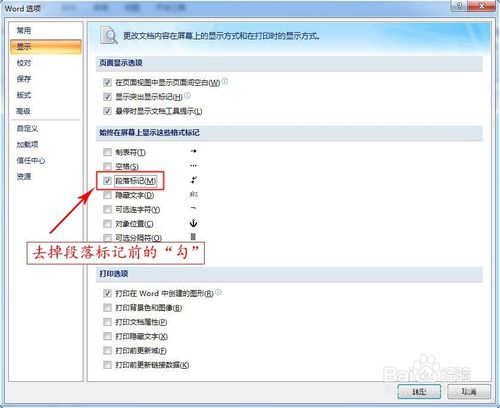Screen dimensions: 500x408
Task: Click the help question mark button
Action: [459, 6]
